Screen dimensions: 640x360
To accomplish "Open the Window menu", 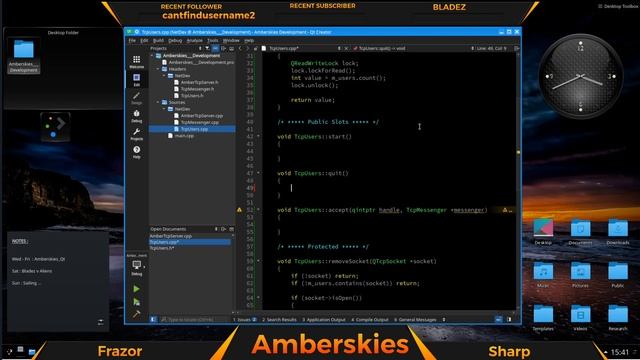I will click(231, 40).
